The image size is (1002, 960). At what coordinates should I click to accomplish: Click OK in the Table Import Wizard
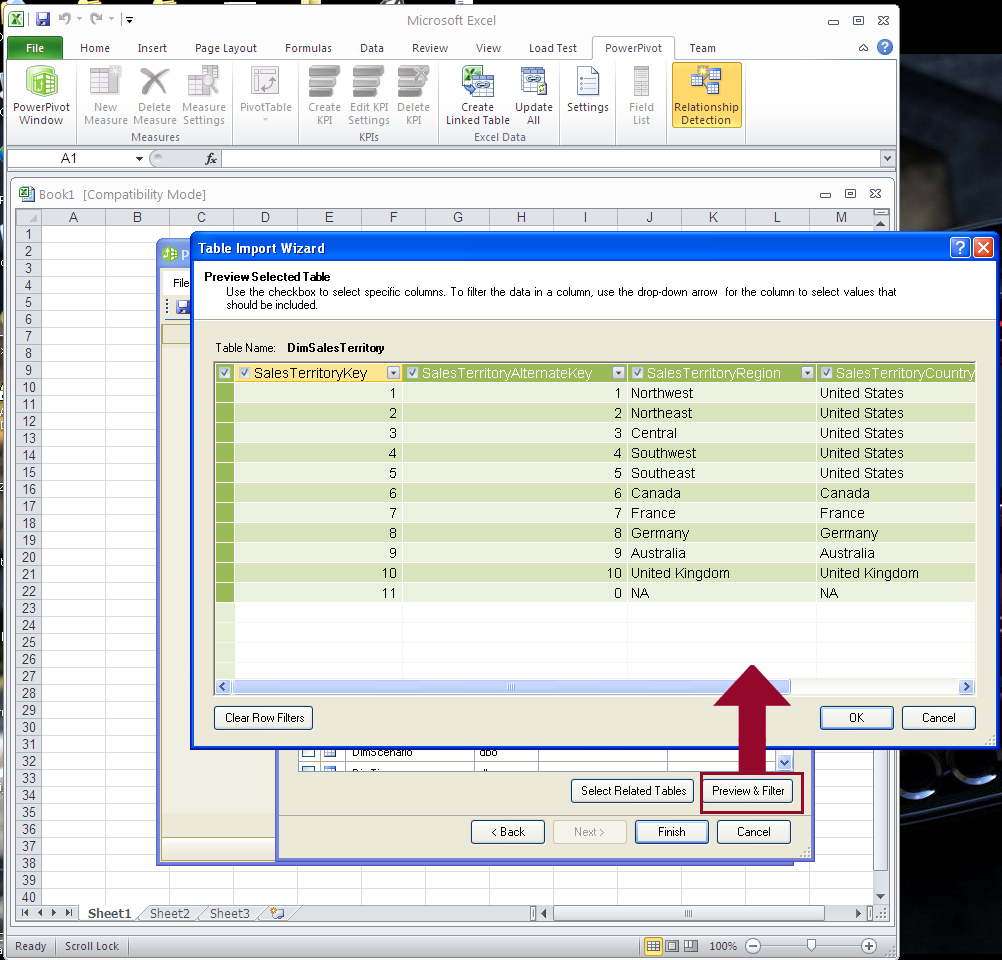(856, 718)
